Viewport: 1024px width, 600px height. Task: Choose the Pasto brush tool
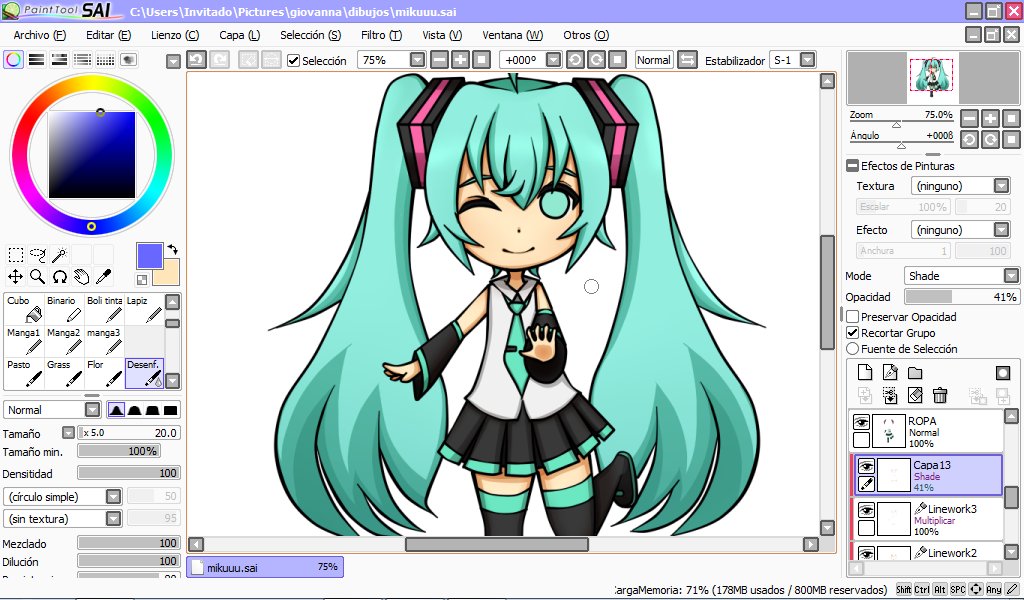pos(24,373)
